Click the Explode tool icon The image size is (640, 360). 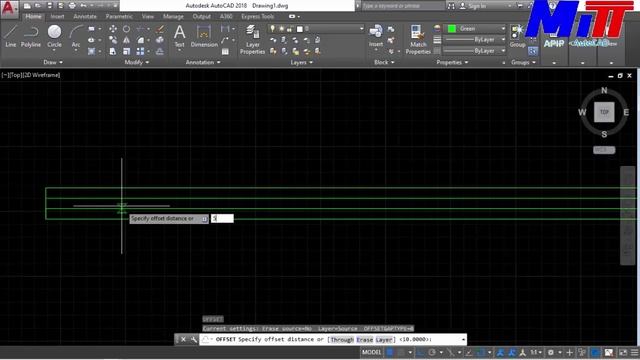click(x=160, y=40)
